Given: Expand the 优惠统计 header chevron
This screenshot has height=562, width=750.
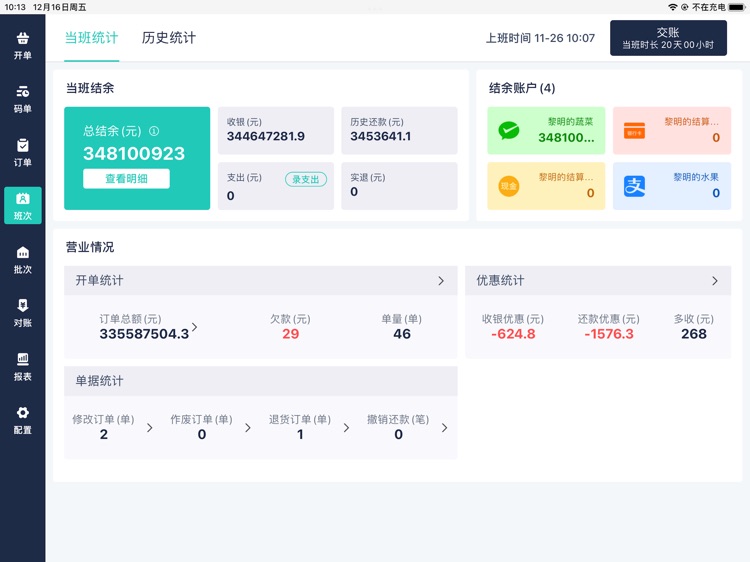Looking at the screenshot, I should 715,281.
